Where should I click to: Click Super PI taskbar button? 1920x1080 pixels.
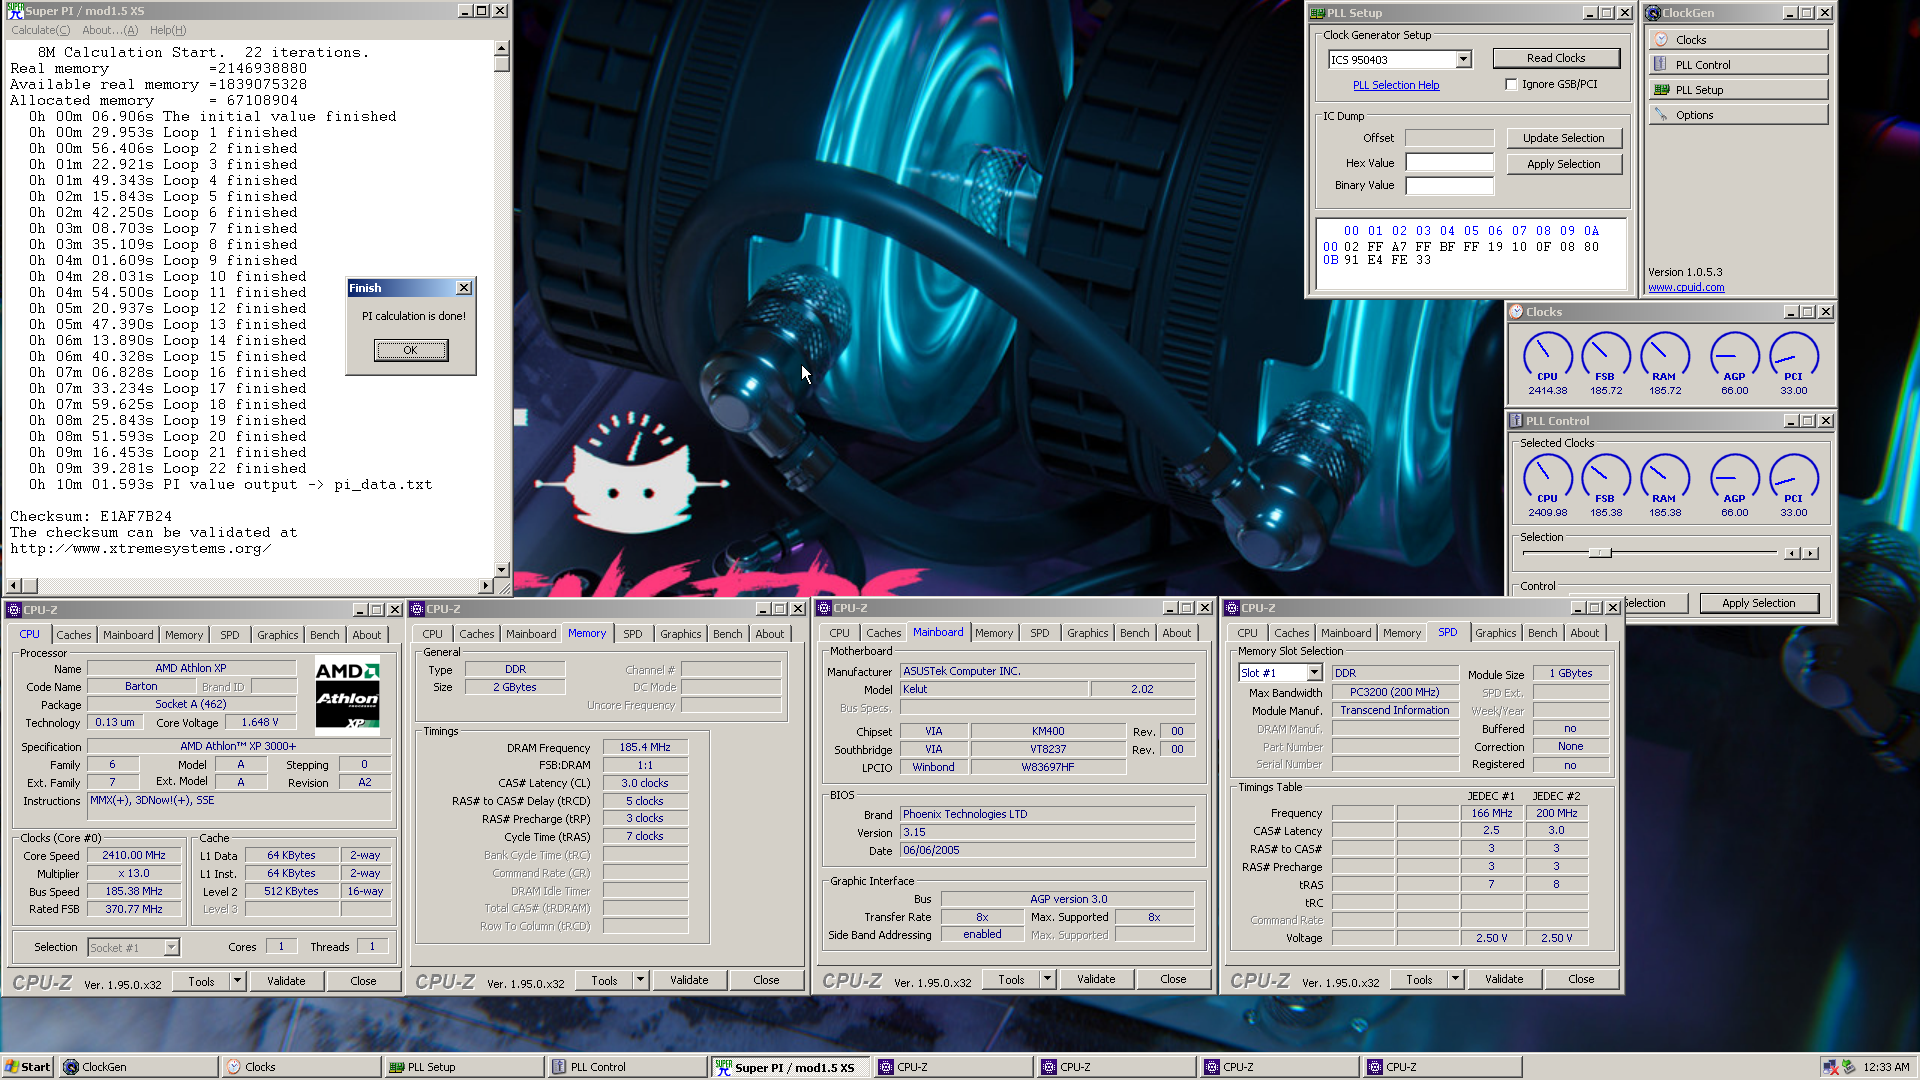point(790,1067)
